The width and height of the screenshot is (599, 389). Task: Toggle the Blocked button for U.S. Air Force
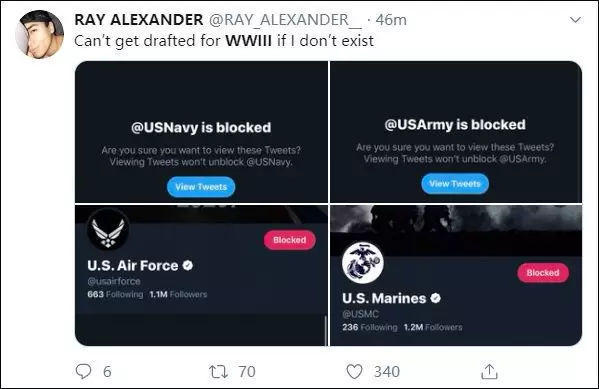pos(290,240)
